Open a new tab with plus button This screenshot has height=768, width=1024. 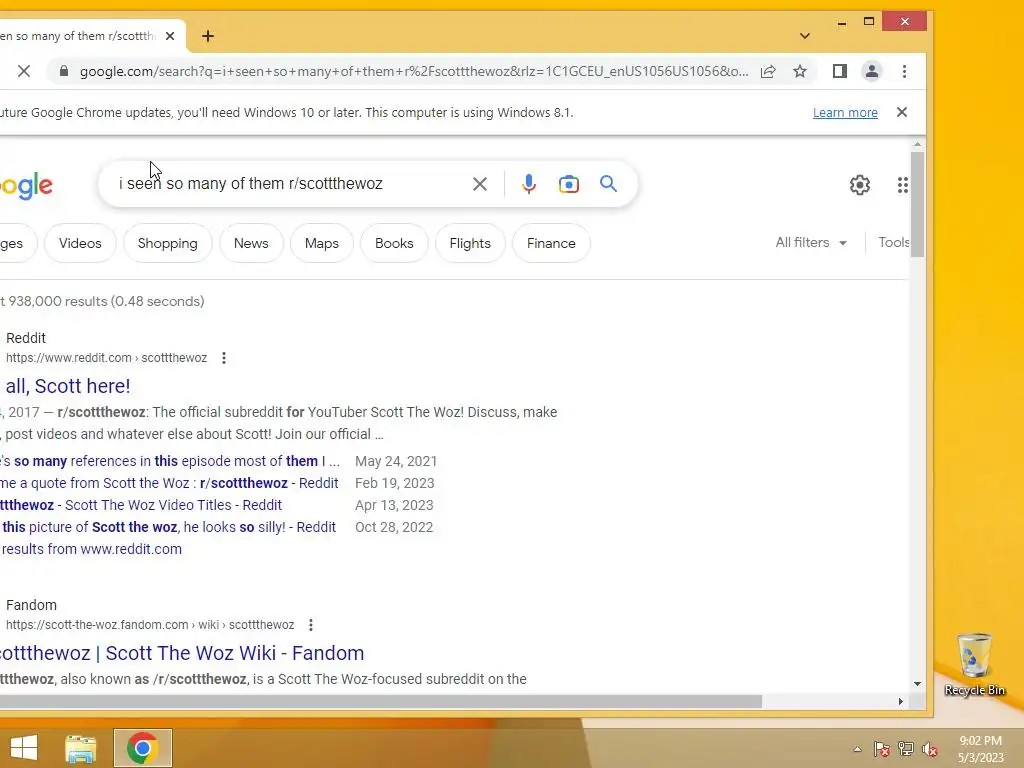pyautogui.click(x=208, y=36)
